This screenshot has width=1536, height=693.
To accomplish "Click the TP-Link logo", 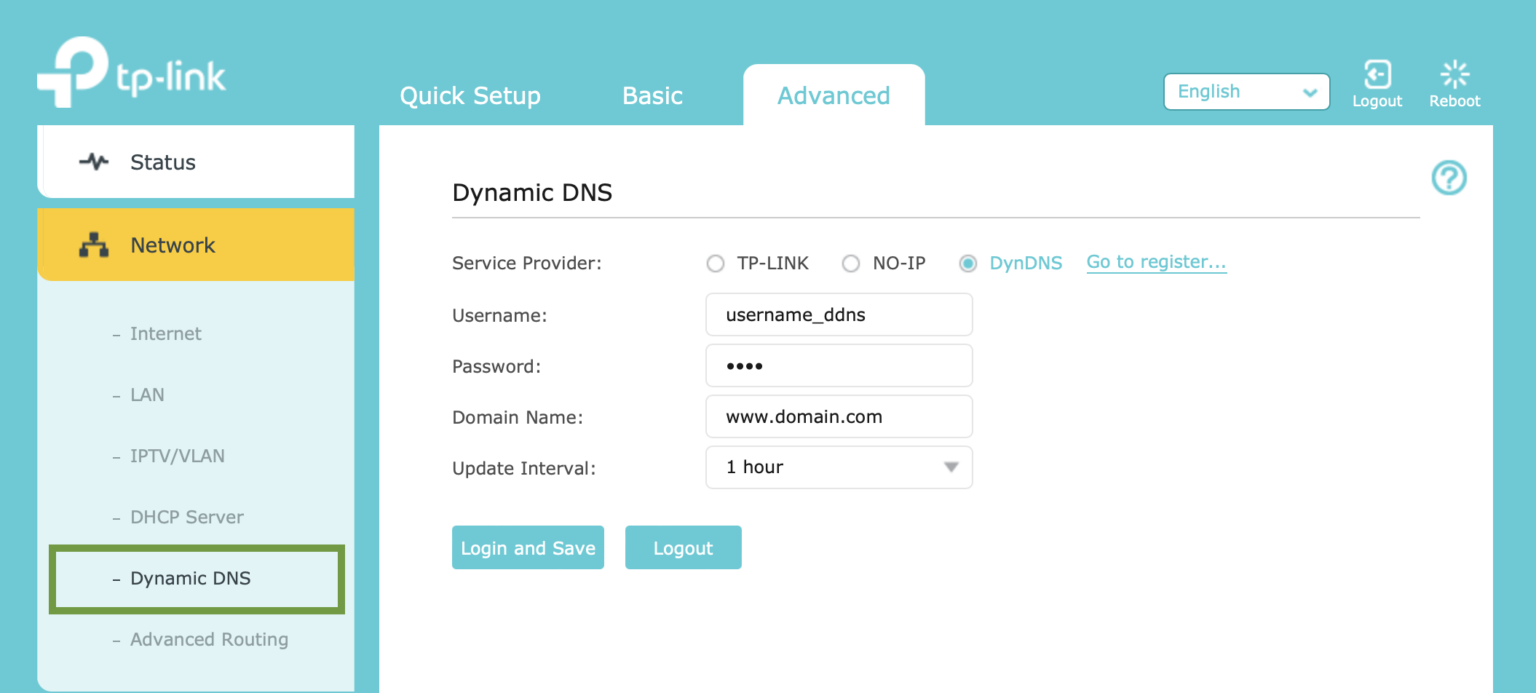I will tap(130, 70).
